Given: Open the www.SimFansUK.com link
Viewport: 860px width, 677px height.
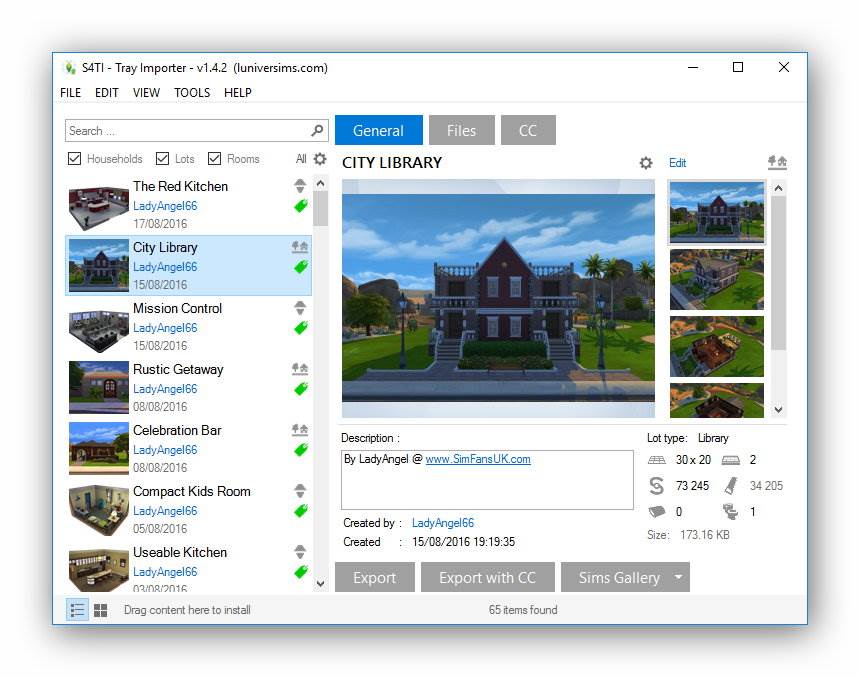Looking at the screenshot, I should point(478,459).
